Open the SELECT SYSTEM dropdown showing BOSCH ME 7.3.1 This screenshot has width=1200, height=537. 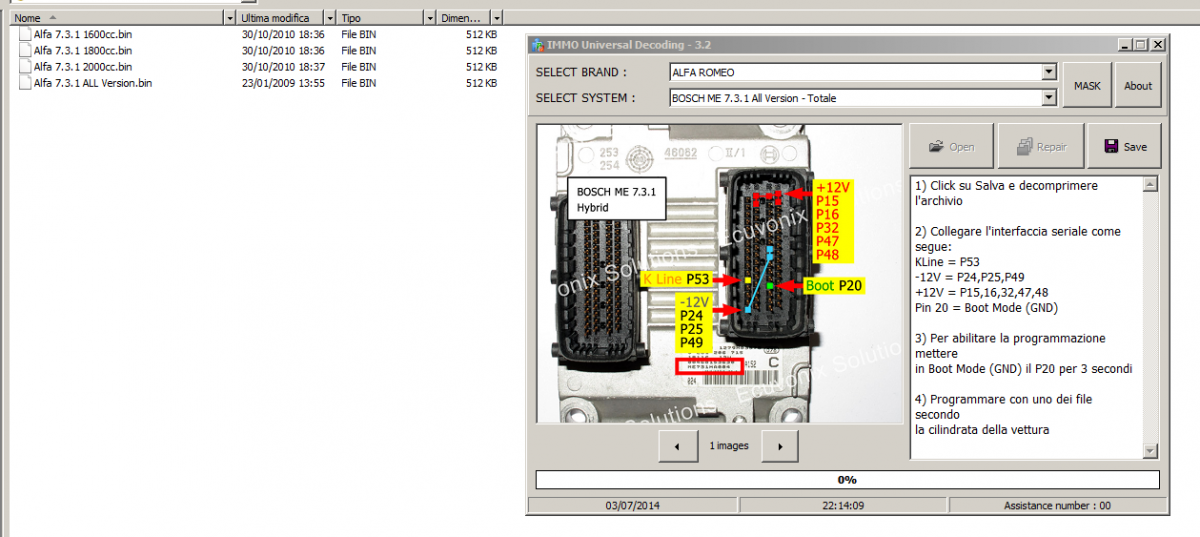click(863, 98)
